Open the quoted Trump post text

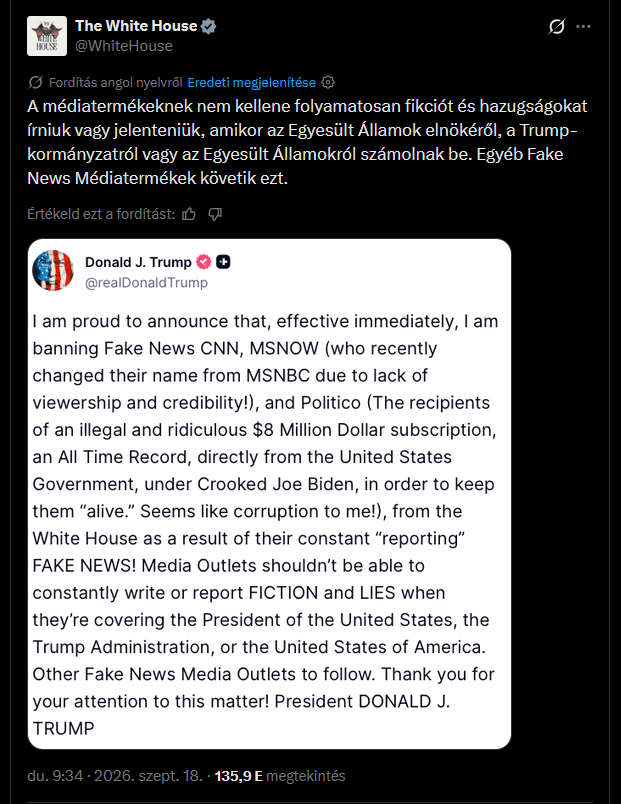point(265,525)
